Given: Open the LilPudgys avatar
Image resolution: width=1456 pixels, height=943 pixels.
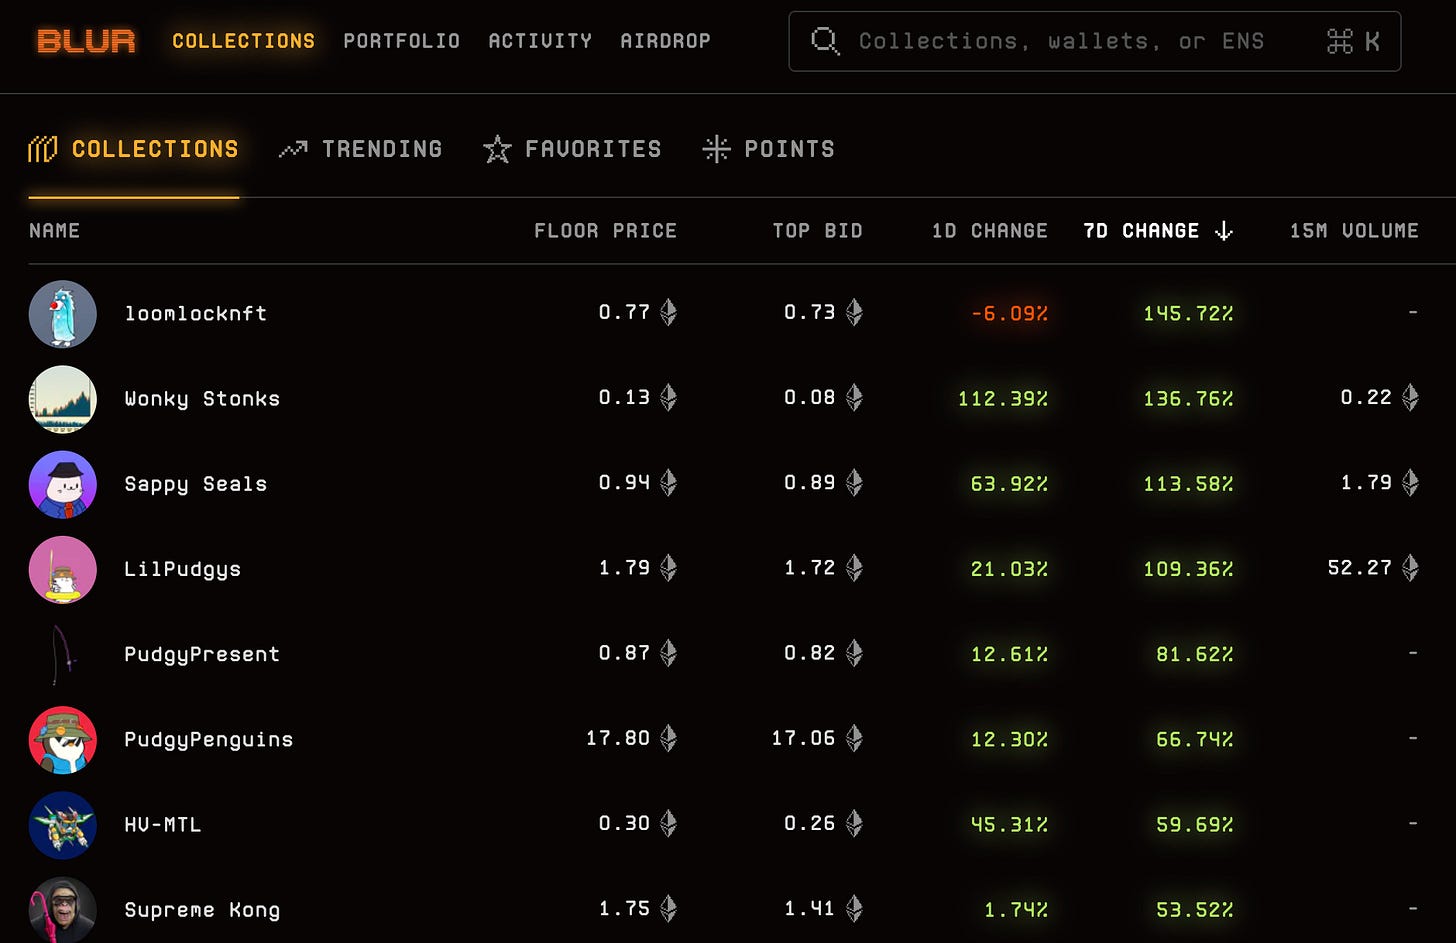Looking at the screenshot, I should tap(63, 569).
